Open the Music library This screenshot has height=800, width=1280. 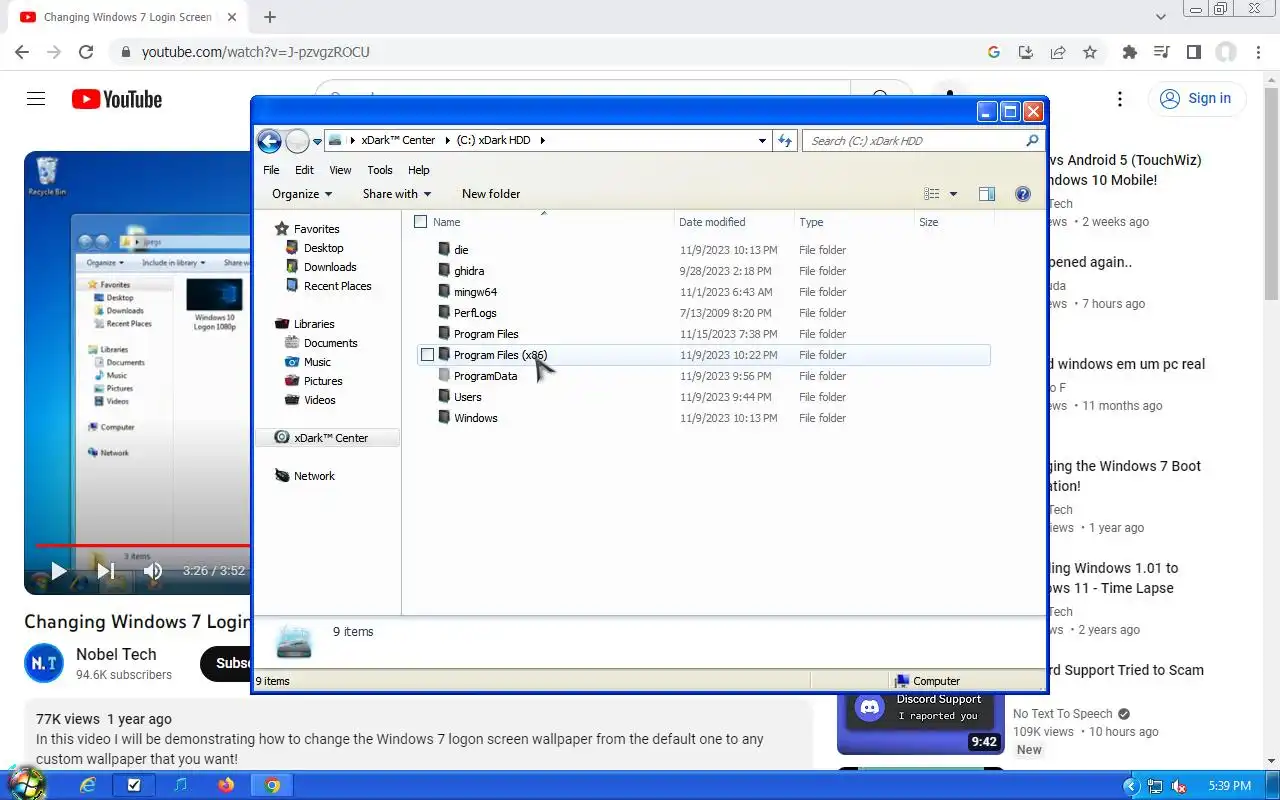(x=317, y=362)
